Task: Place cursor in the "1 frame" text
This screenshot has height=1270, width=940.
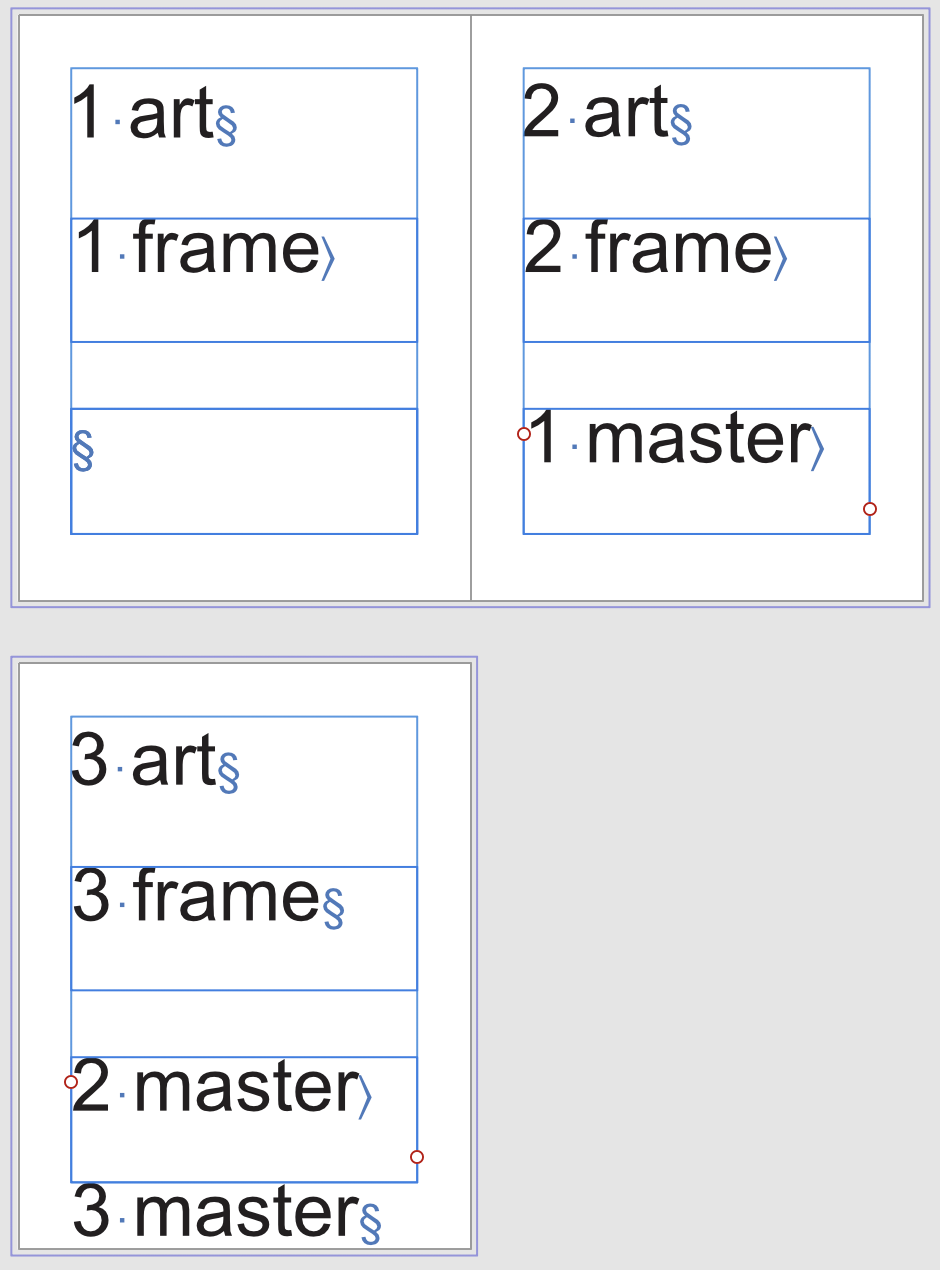Action: [197, 249]
